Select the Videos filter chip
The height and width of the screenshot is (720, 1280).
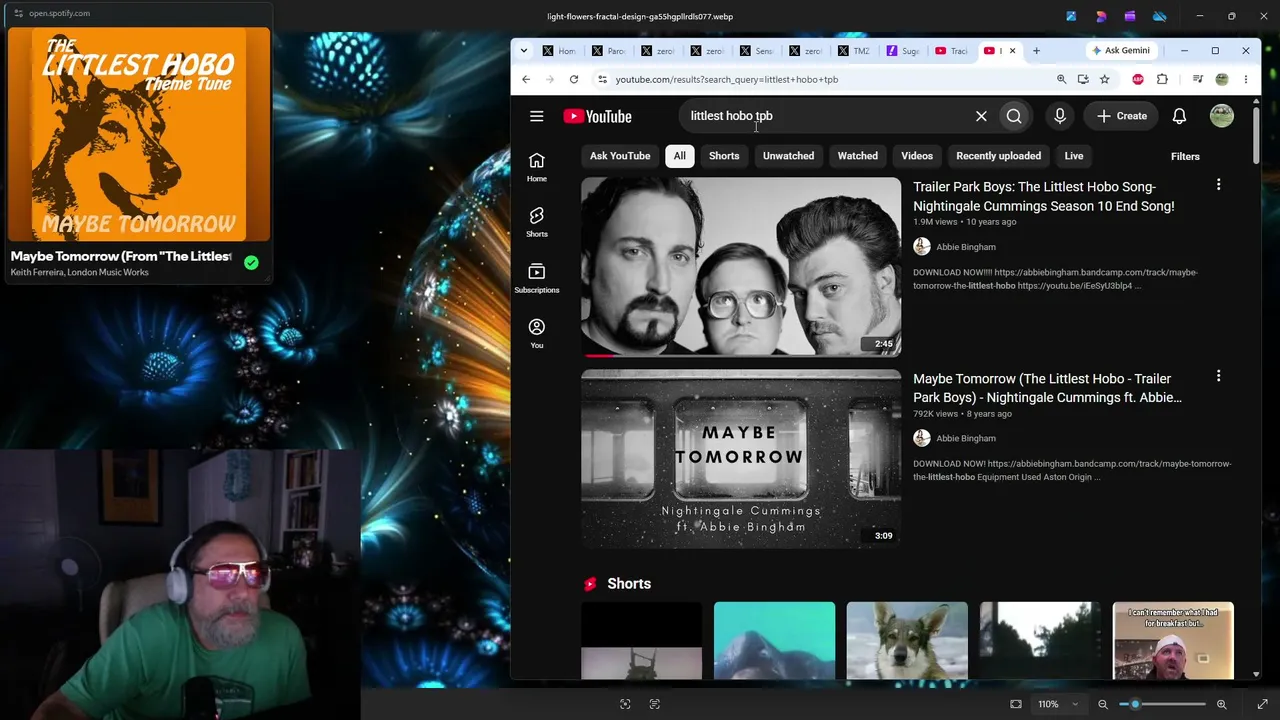click(917, 156)
